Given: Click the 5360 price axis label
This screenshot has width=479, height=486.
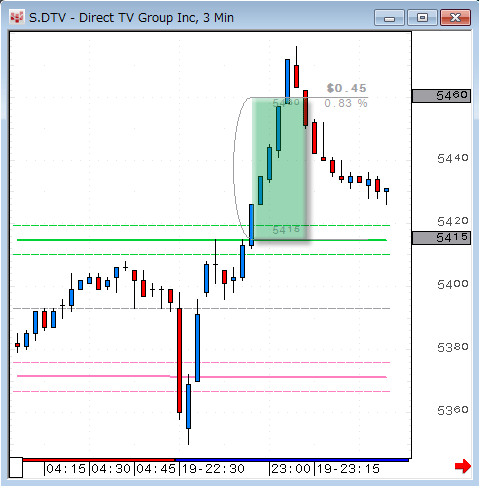Looking at the screenshot, I should 453,410.
